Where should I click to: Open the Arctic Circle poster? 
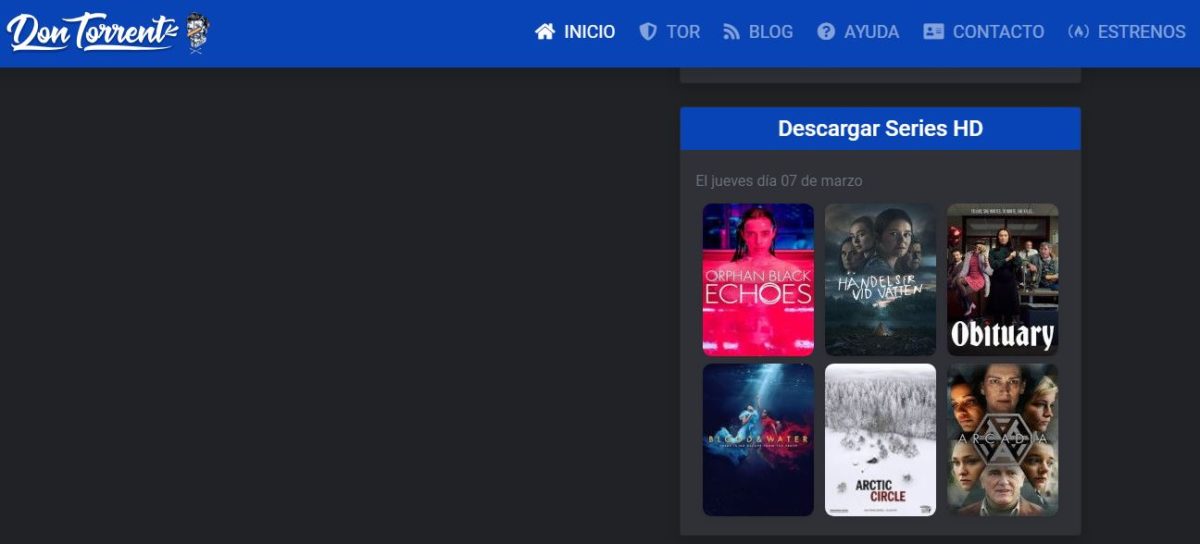[x=880, y=440]
